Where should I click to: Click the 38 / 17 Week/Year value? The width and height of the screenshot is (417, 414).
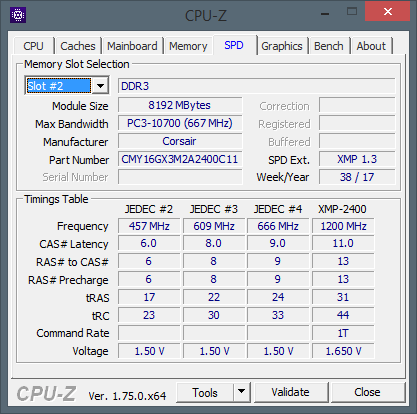click(x=357, y=177)
